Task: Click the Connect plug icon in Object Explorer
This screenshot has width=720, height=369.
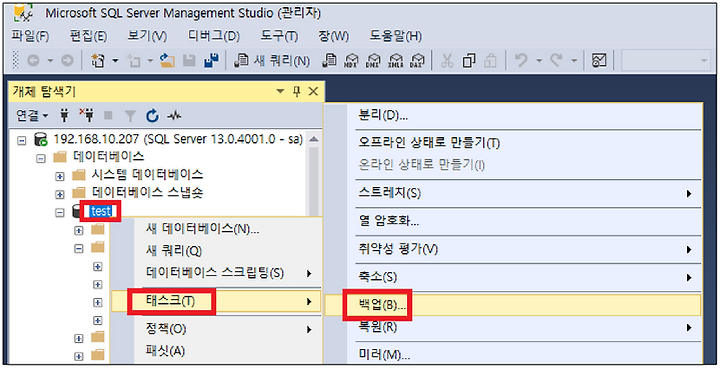Action: [x=64, y=116]
